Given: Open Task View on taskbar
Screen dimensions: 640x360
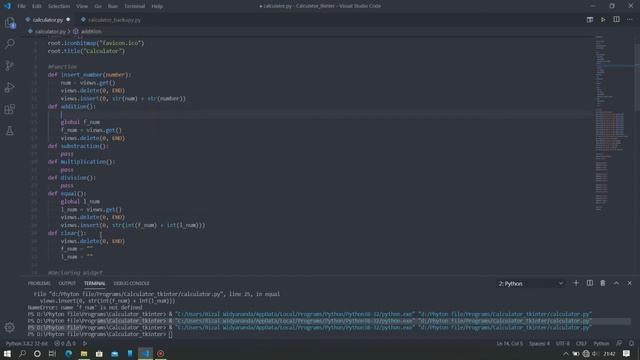Looking at the screenshot, I should coord(52,353).
